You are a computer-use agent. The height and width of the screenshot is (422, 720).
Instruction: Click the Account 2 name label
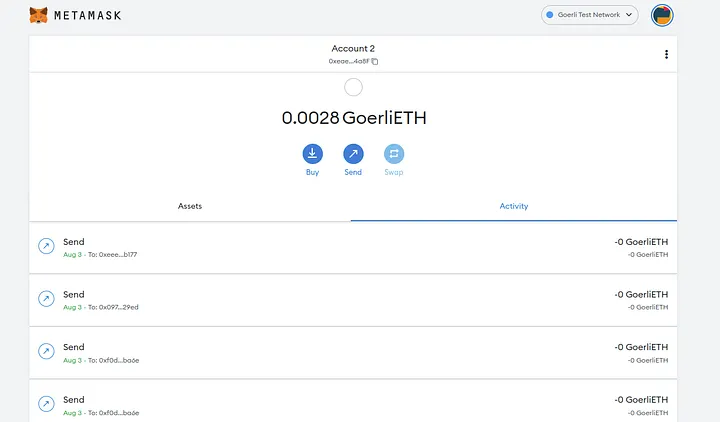pyautogui.click(x=353, y=48)
